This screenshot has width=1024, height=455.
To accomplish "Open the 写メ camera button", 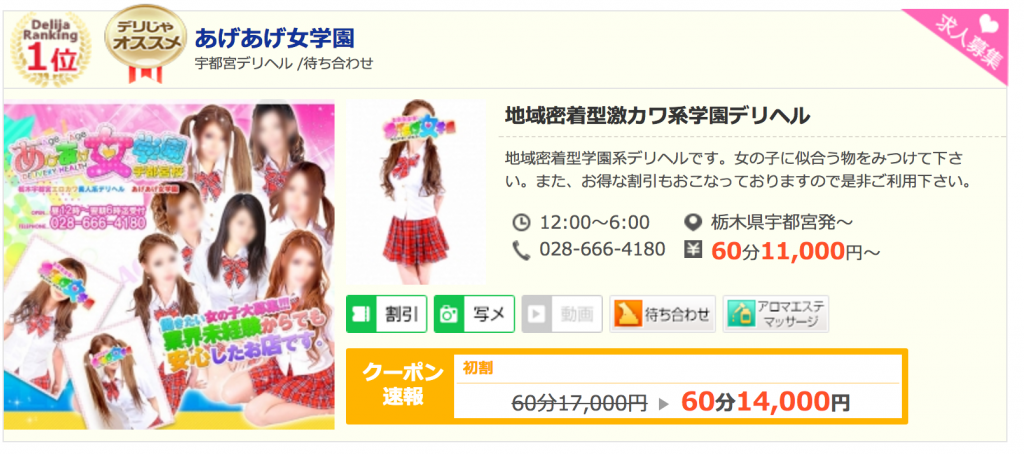I will pos(474,314).
